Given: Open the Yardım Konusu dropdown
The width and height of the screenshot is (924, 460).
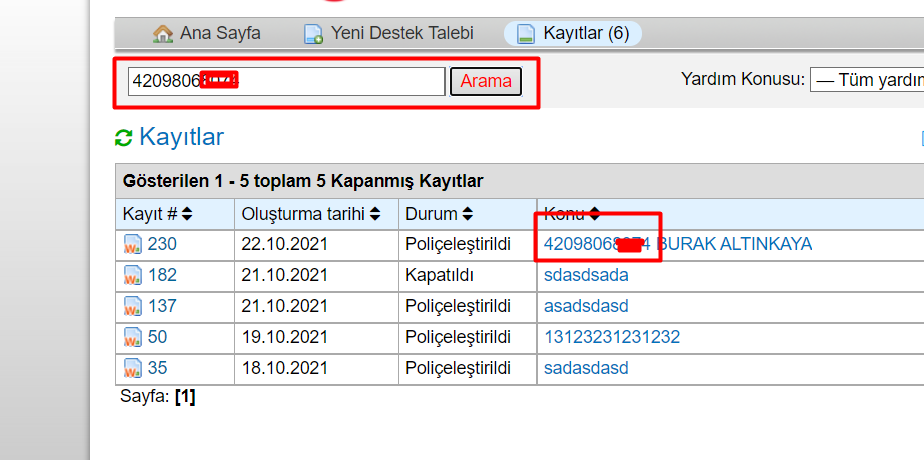Looking at the screenshot, I should 866,80.
